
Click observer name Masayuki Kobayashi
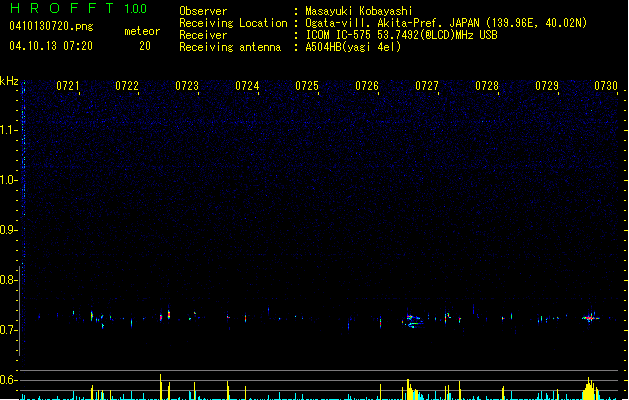click(x=359, y=11)
